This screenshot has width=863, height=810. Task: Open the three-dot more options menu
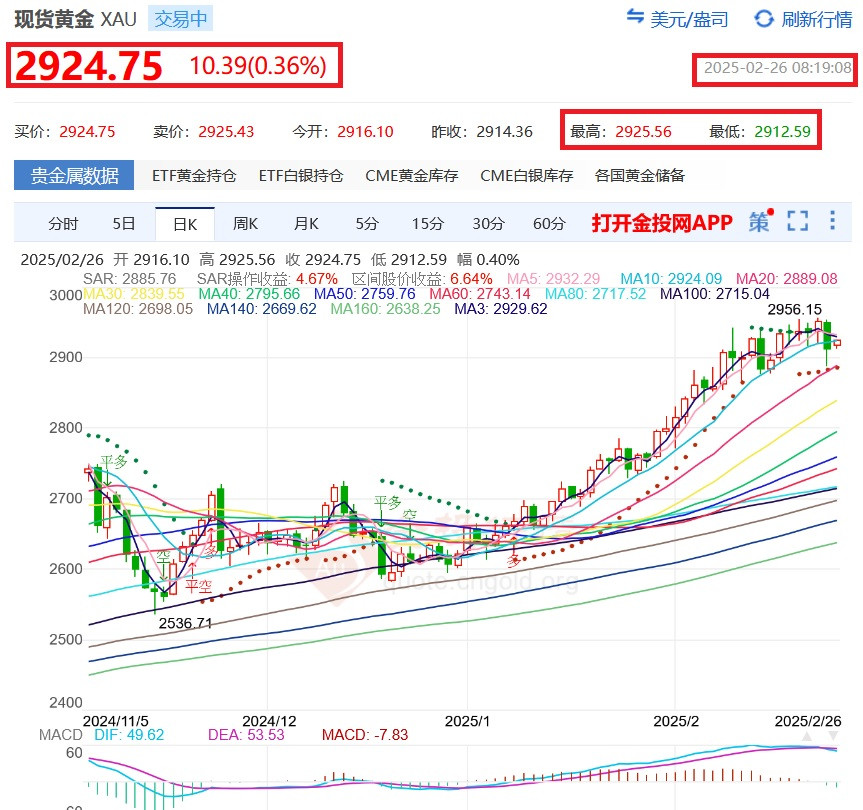833,221
